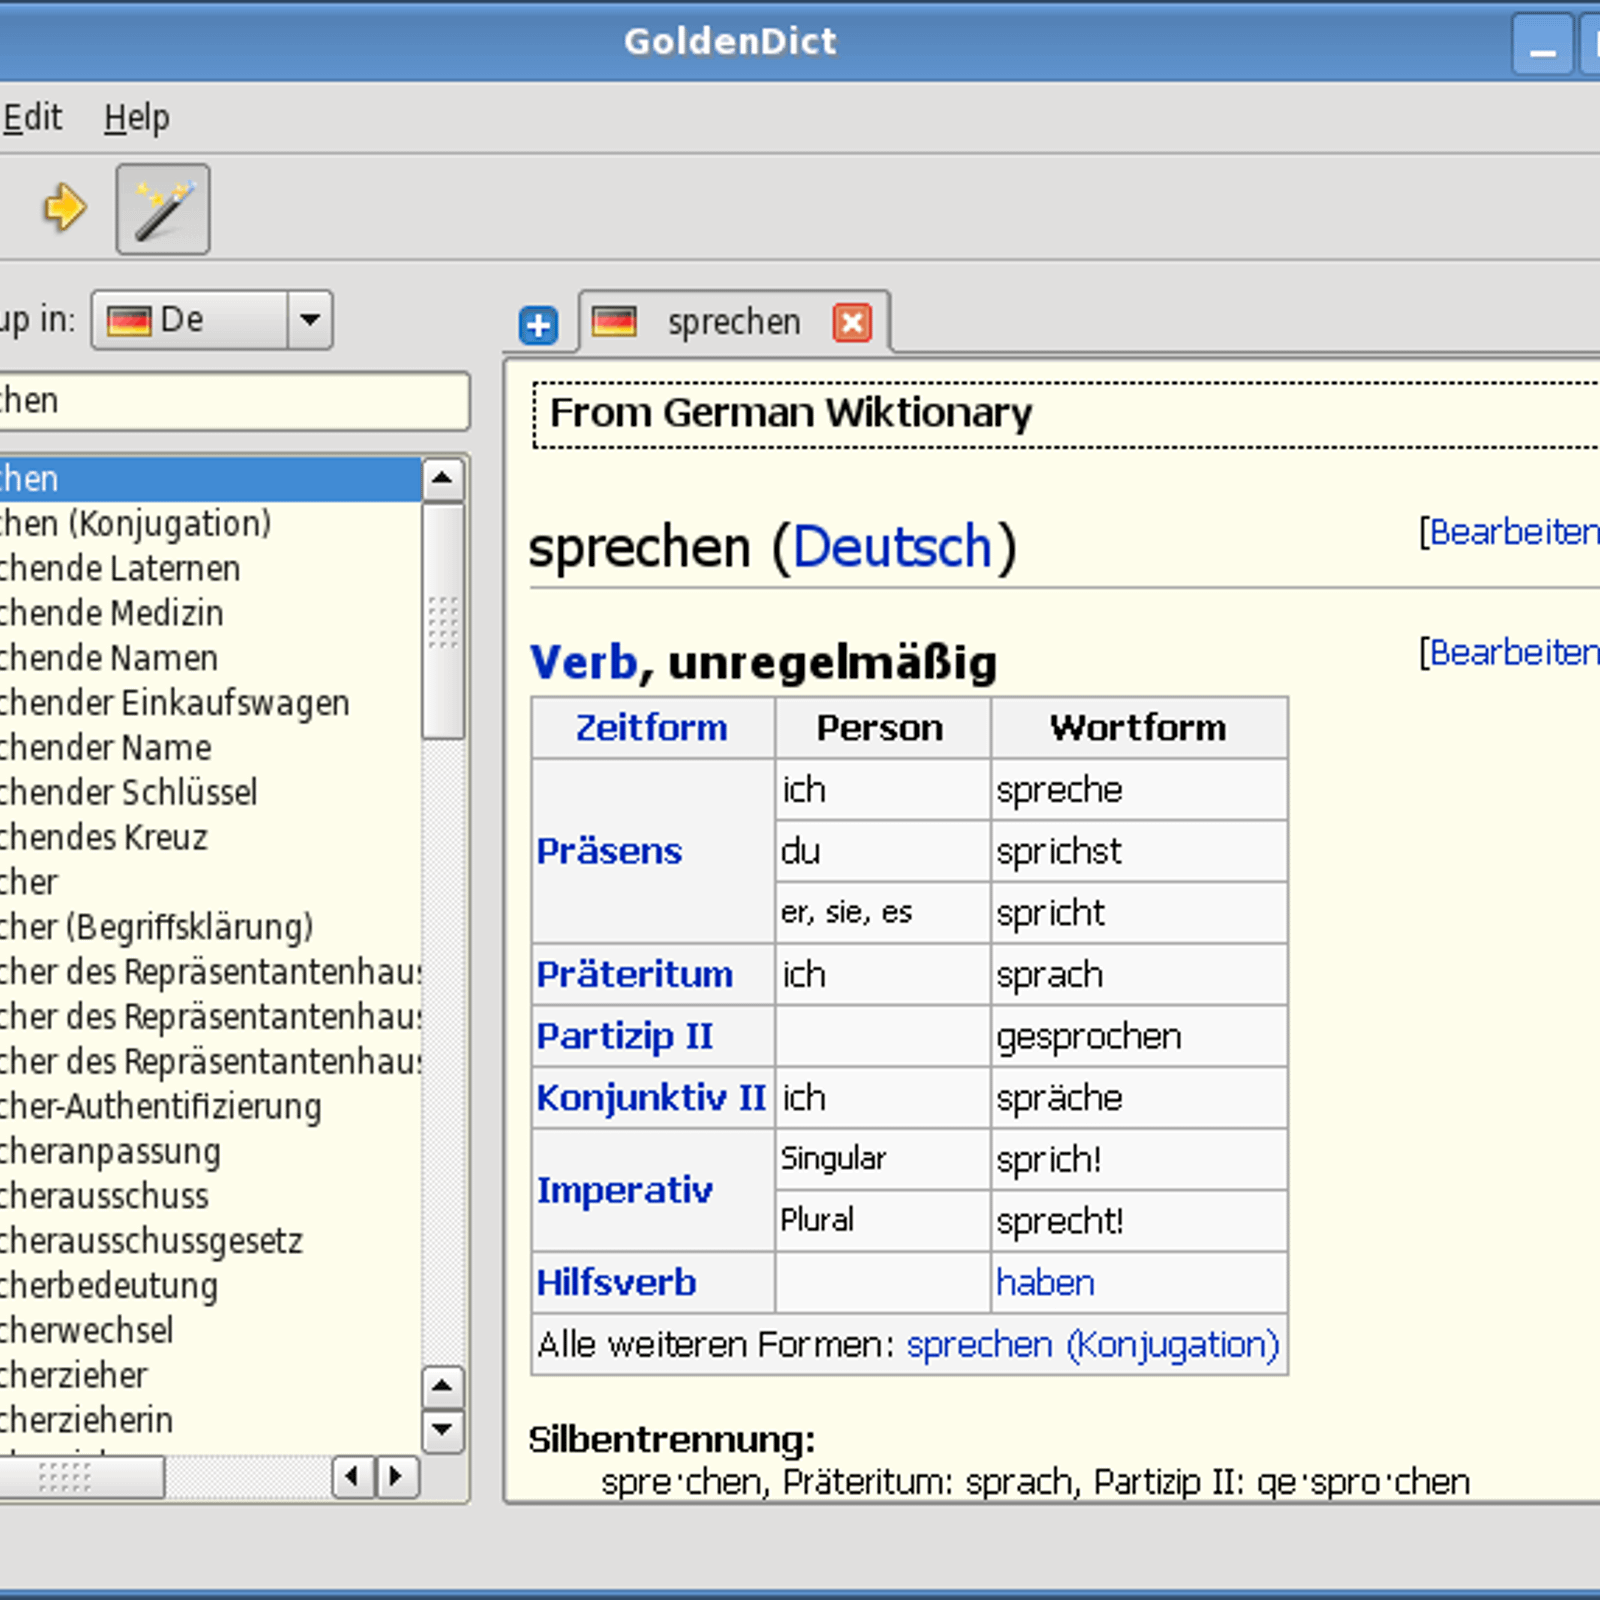
Task: Open the Präteritum link
Action: click(635, 974)
